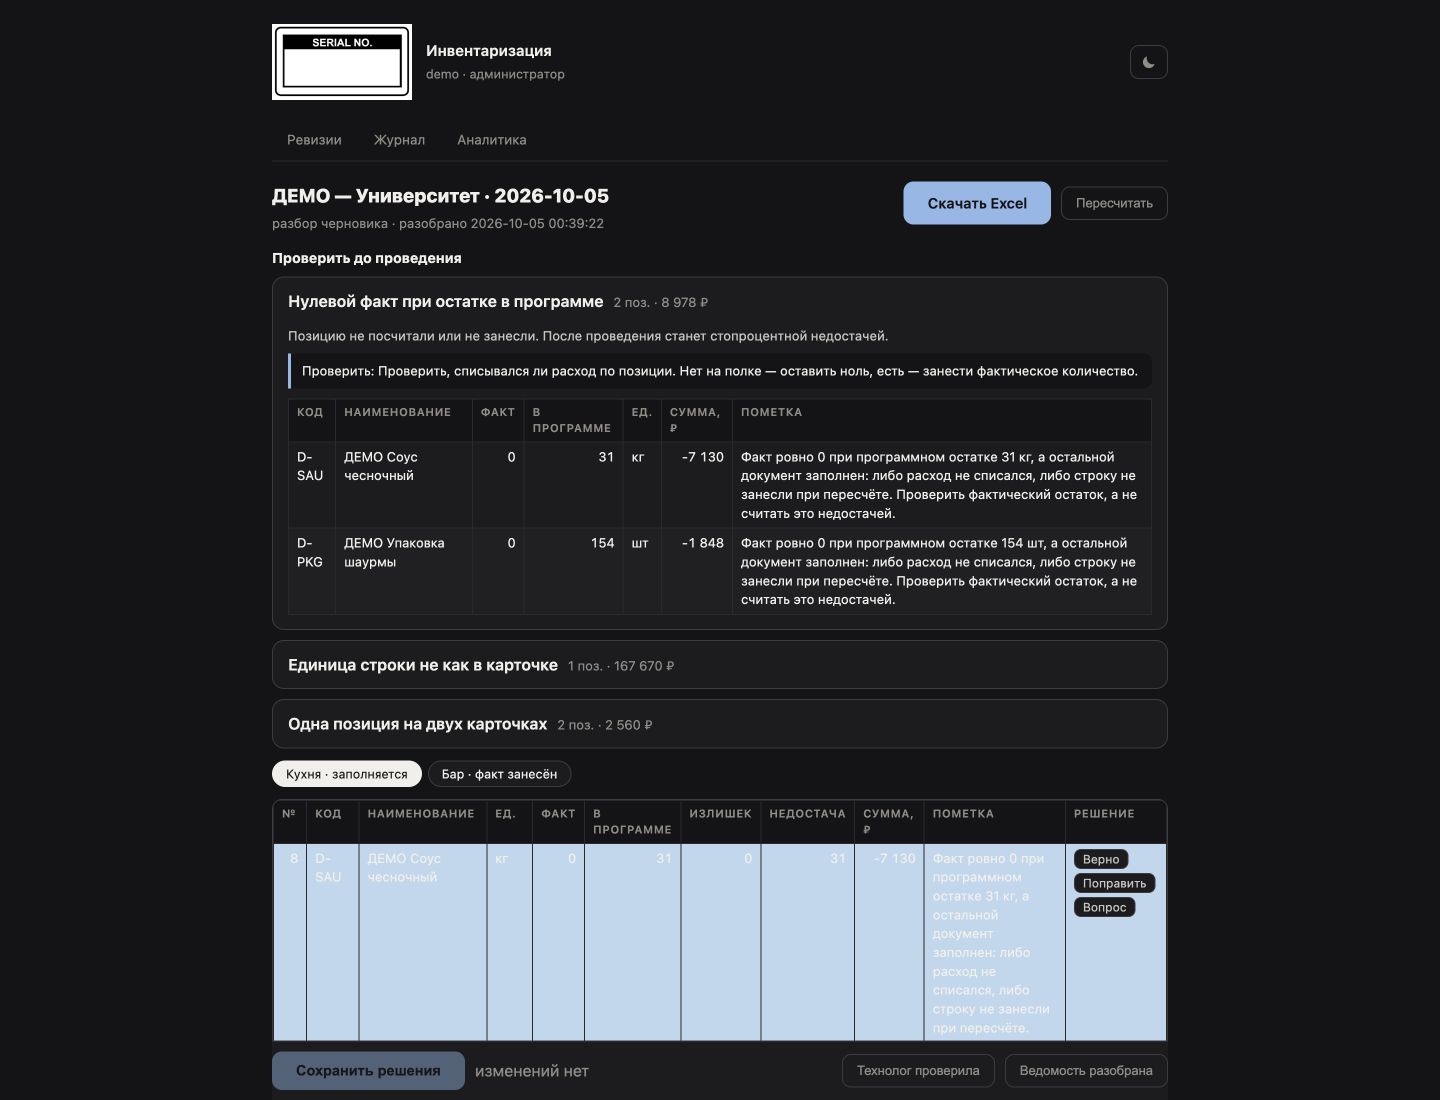This screenshot has width=1440, height=1100.
Task: Click the D-PKG code cell
Action: [x=311, y=571]
